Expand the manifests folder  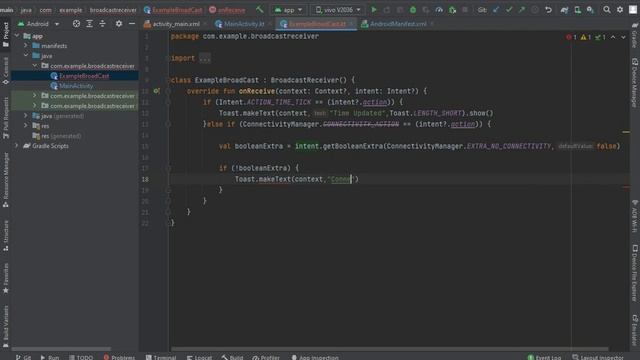pyautogui.click(x=26, y=46)
